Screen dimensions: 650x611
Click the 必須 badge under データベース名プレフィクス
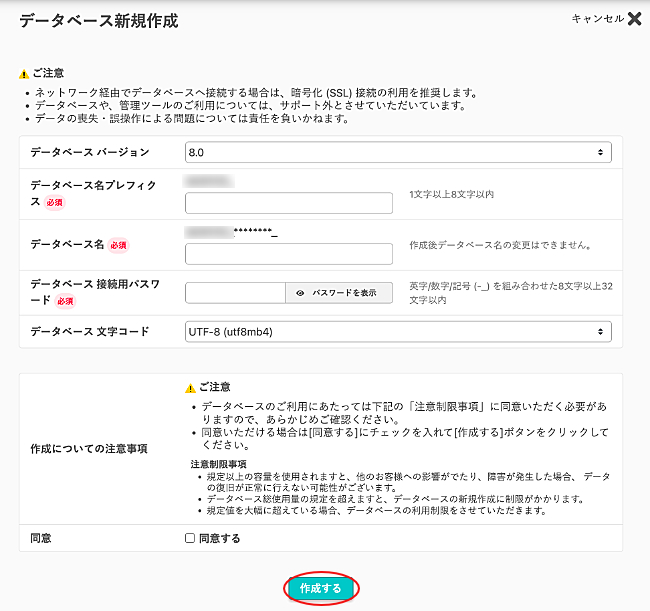click(x=54, y=202)
